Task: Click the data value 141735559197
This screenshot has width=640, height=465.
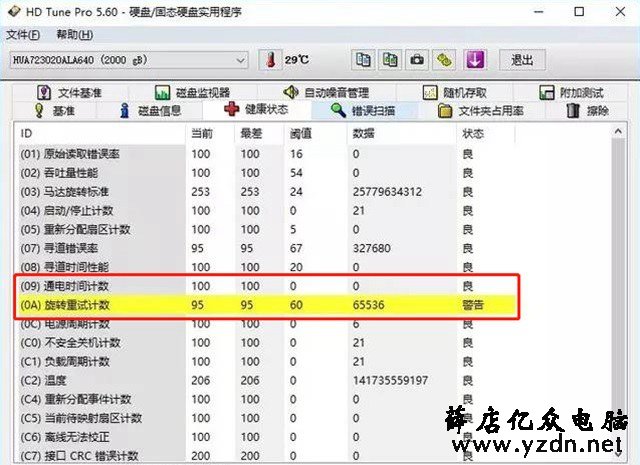Action: [x=391, y=380]
